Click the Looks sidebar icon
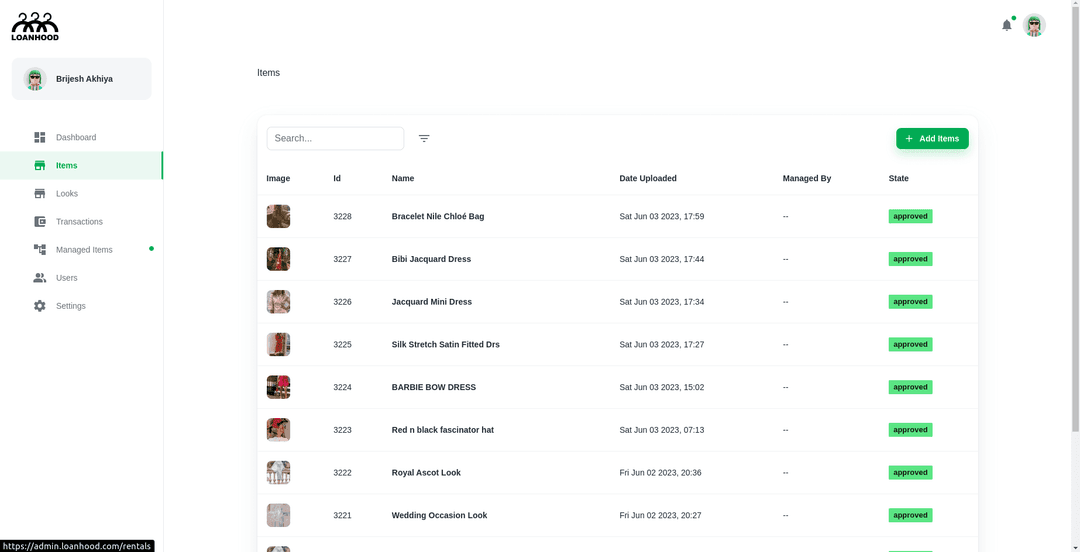The height and width of the screenshot is (552, 1080). [40, 194]
